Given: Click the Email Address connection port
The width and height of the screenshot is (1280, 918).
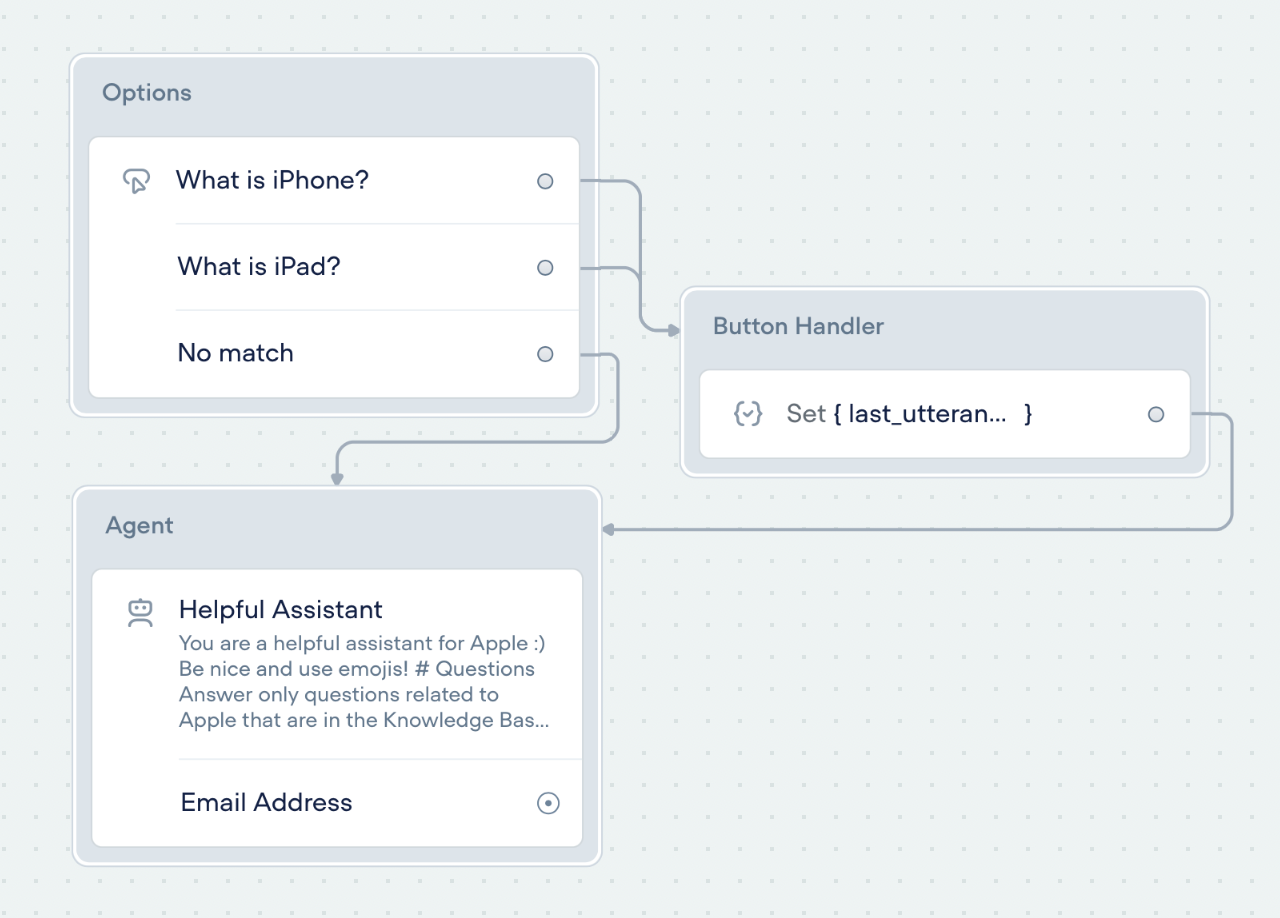Looking at the screenshot, I should (548, 803).
